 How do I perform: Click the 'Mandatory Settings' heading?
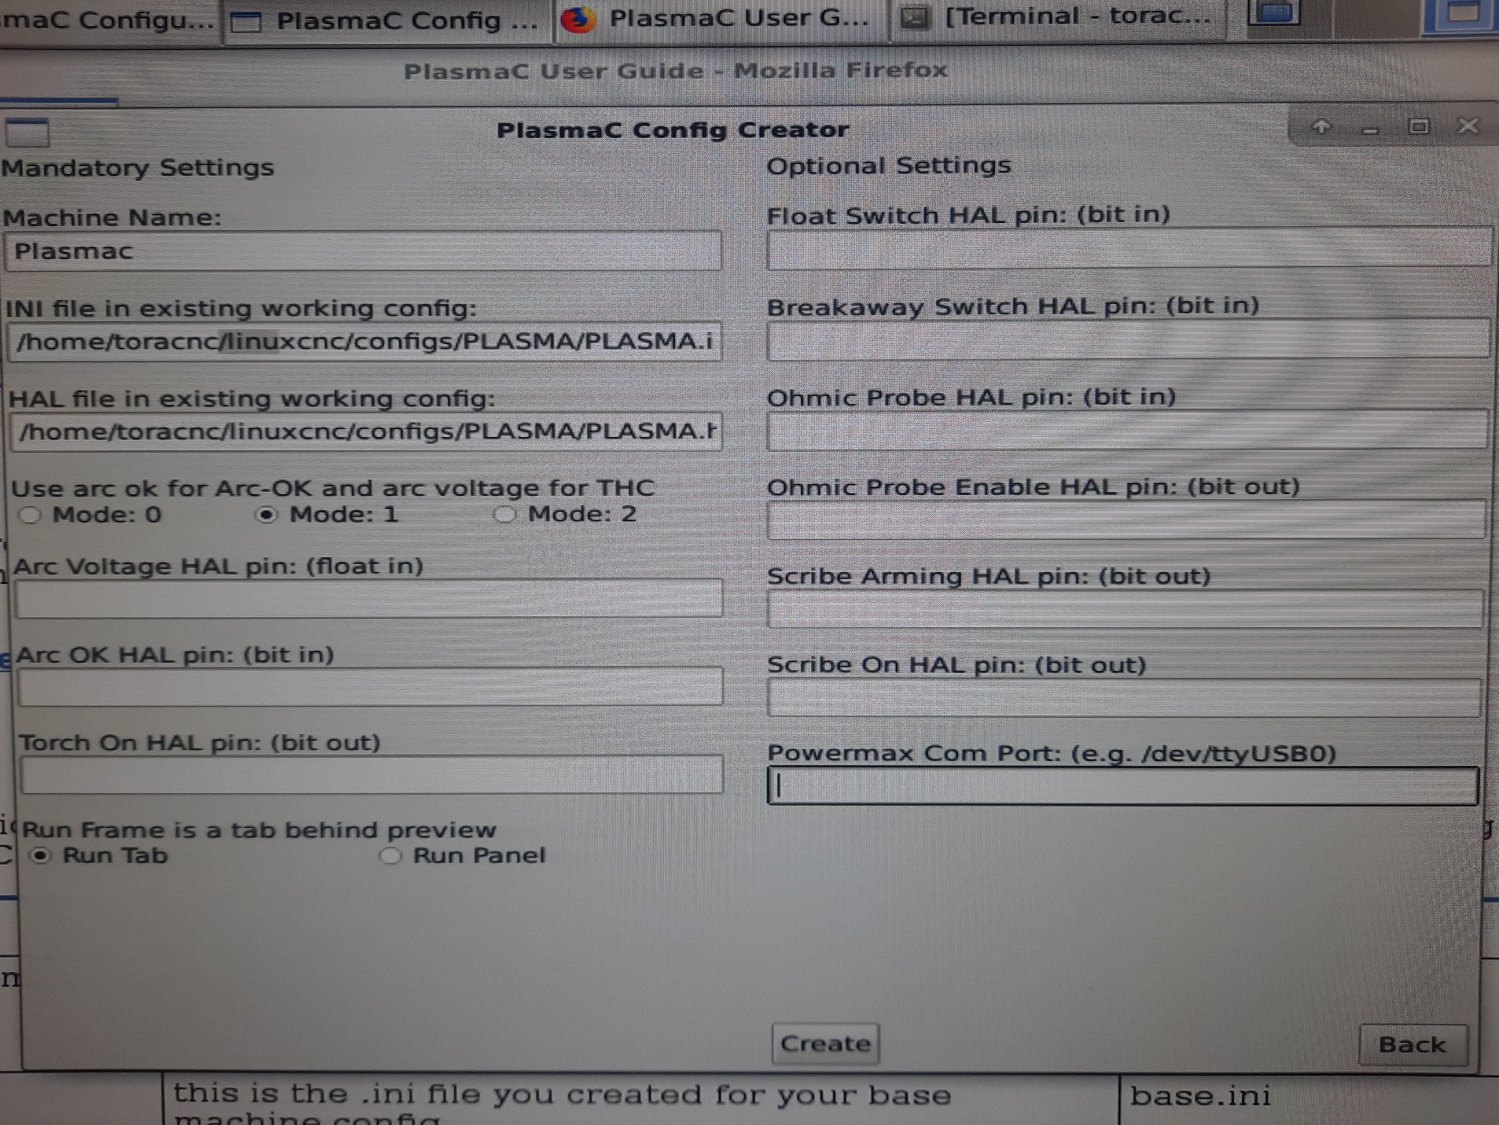point(138,168)
